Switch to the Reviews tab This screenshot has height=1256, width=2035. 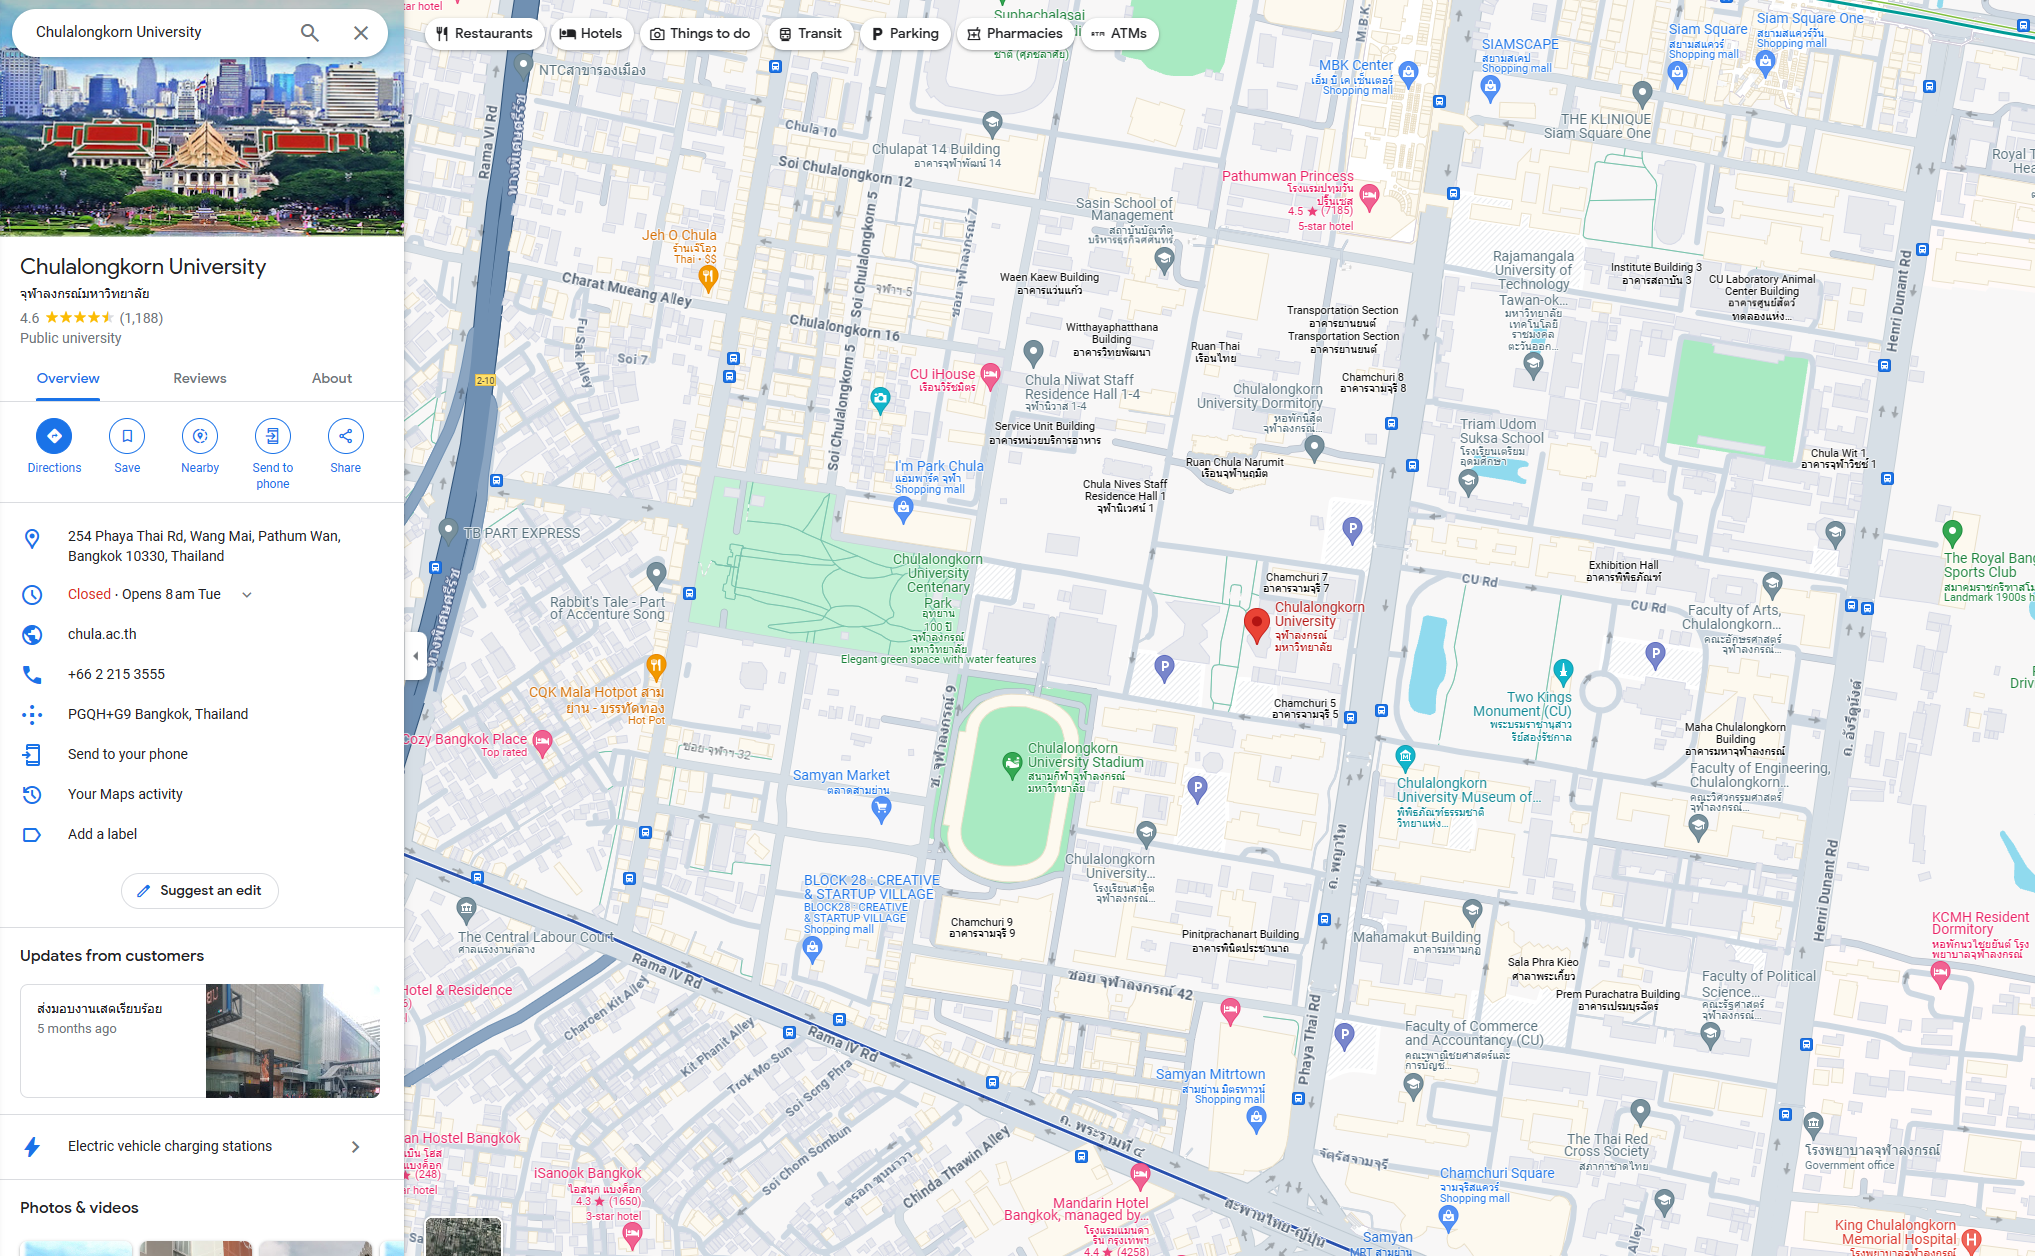200,379
